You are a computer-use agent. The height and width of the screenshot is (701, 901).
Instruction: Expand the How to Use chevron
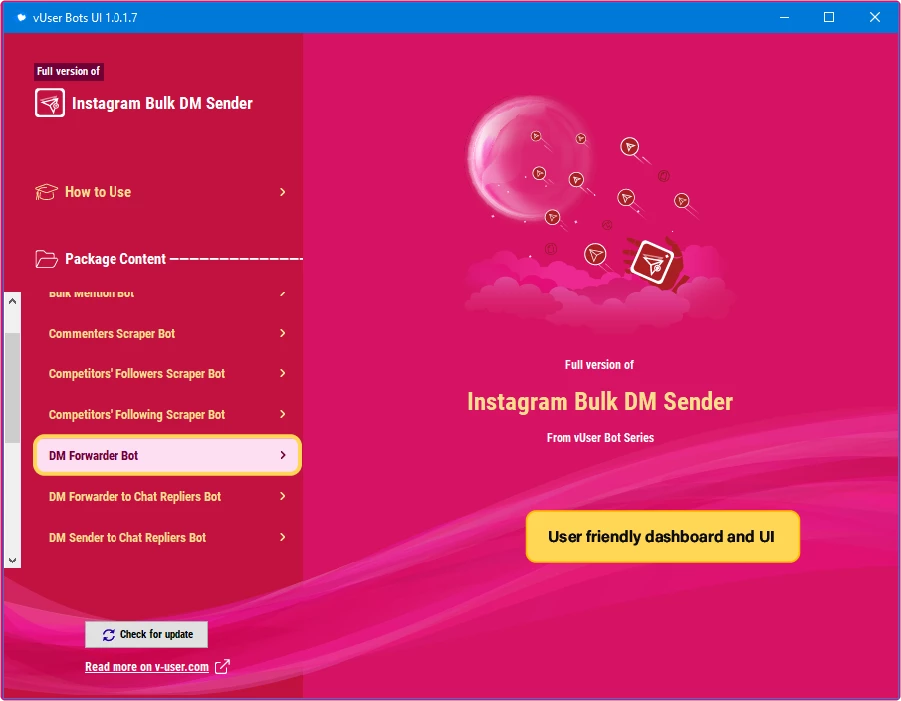point(283,192)
